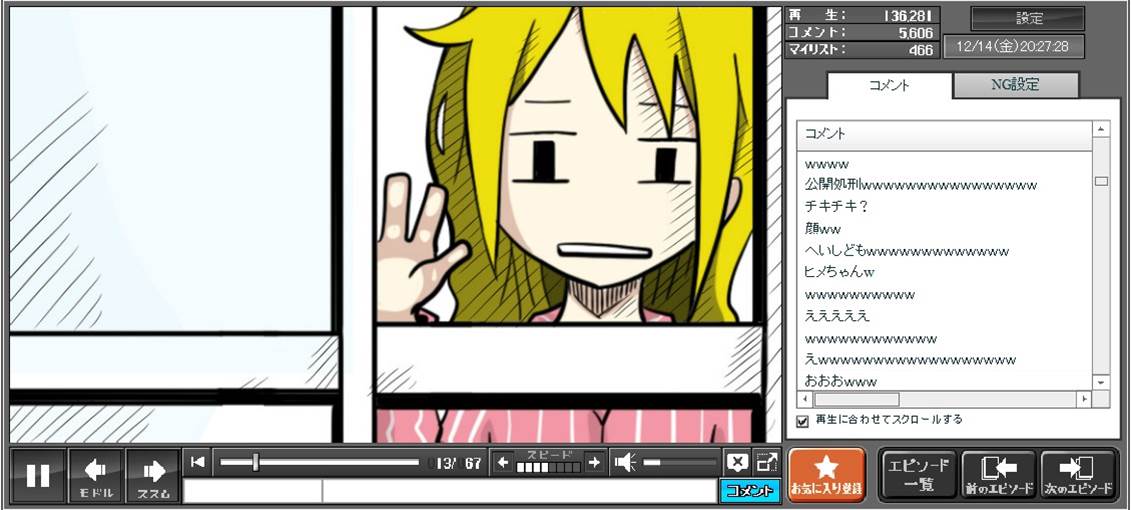Click the page progress slider
The height and width of the screenshot is (510, 1131).
[318, 462]
